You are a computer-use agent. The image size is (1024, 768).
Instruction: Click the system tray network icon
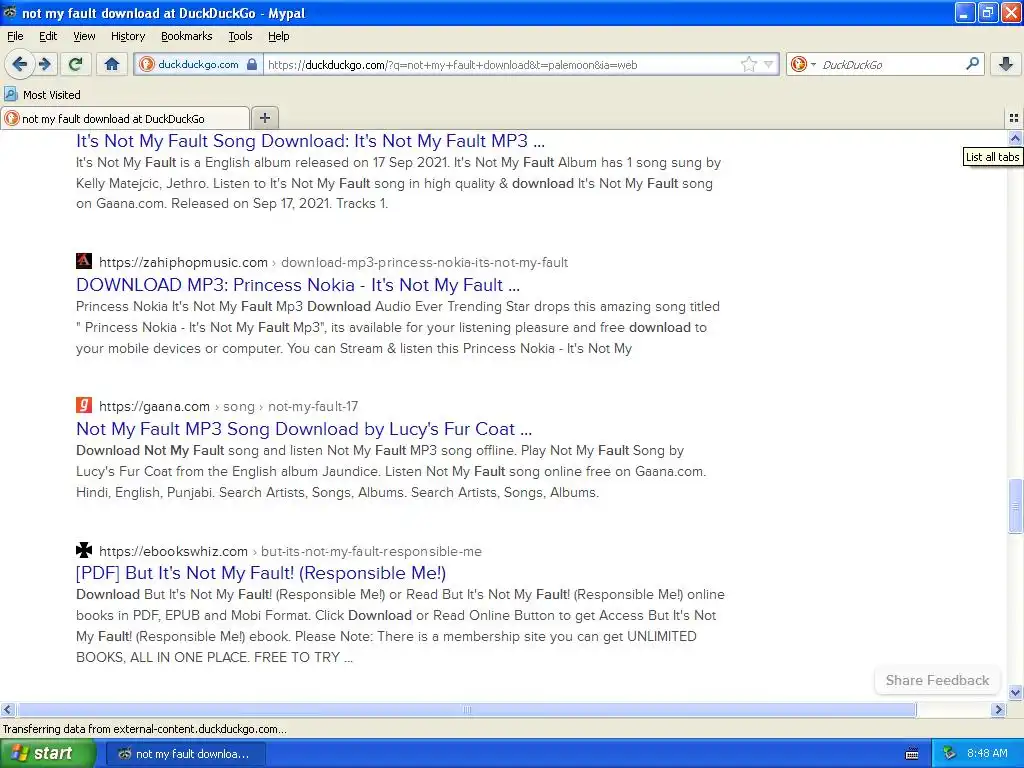[949, 753]
